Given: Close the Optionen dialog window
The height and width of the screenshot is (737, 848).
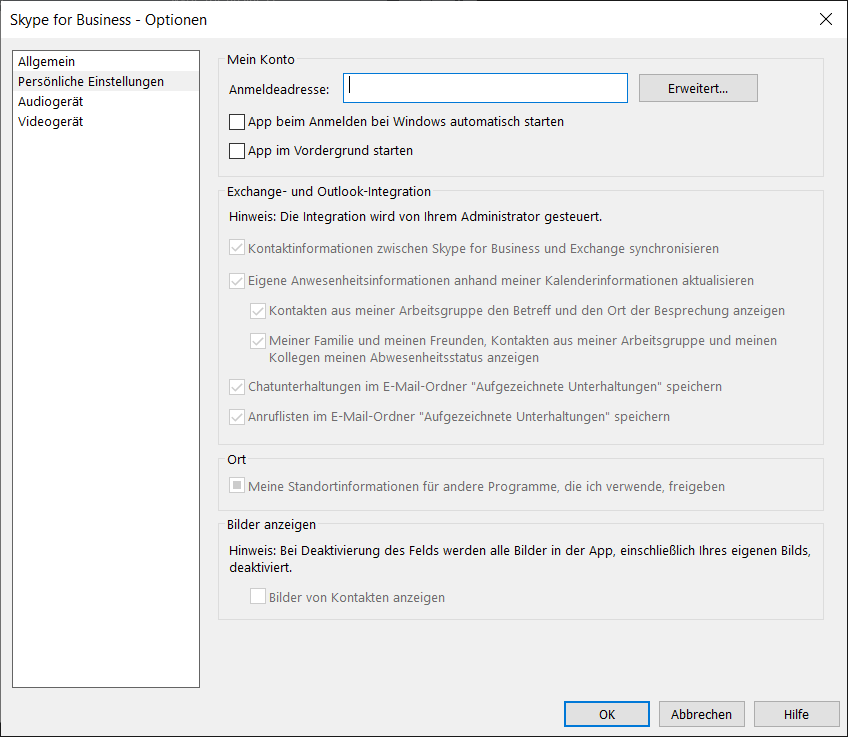Looking at the screenshot, I should tap(825, 19).
